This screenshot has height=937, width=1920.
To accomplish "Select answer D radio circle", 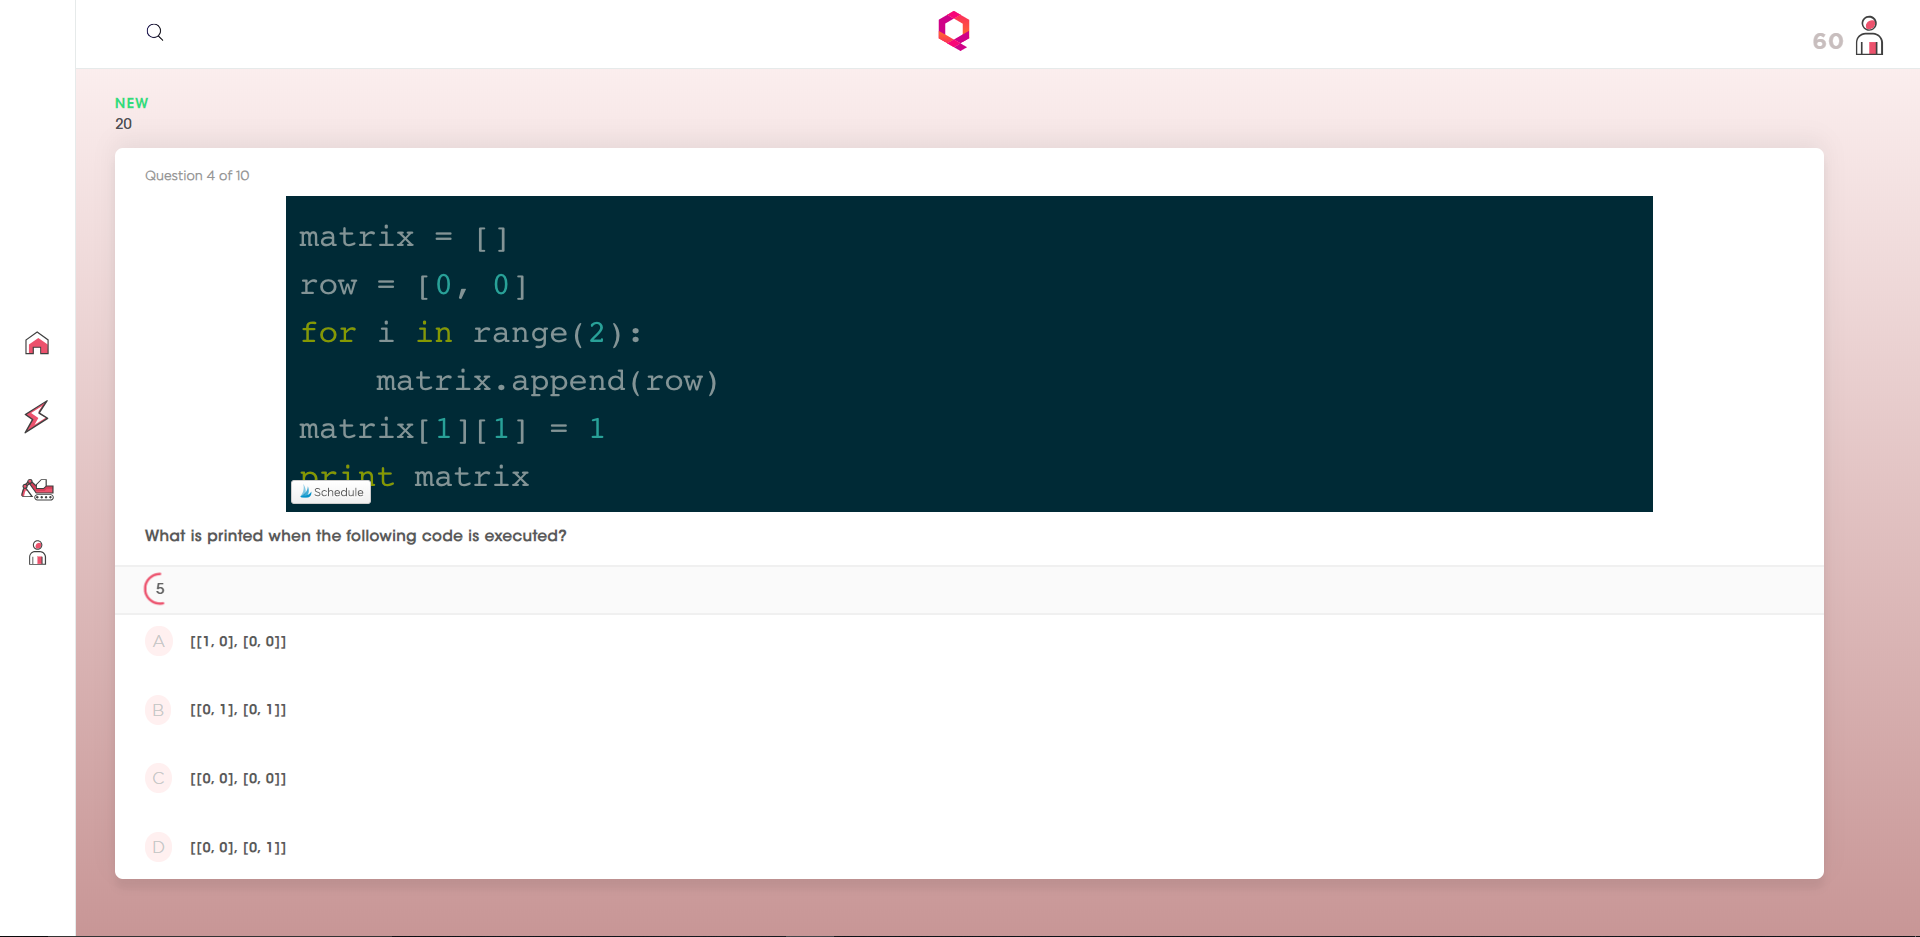I will click(159, 847).
